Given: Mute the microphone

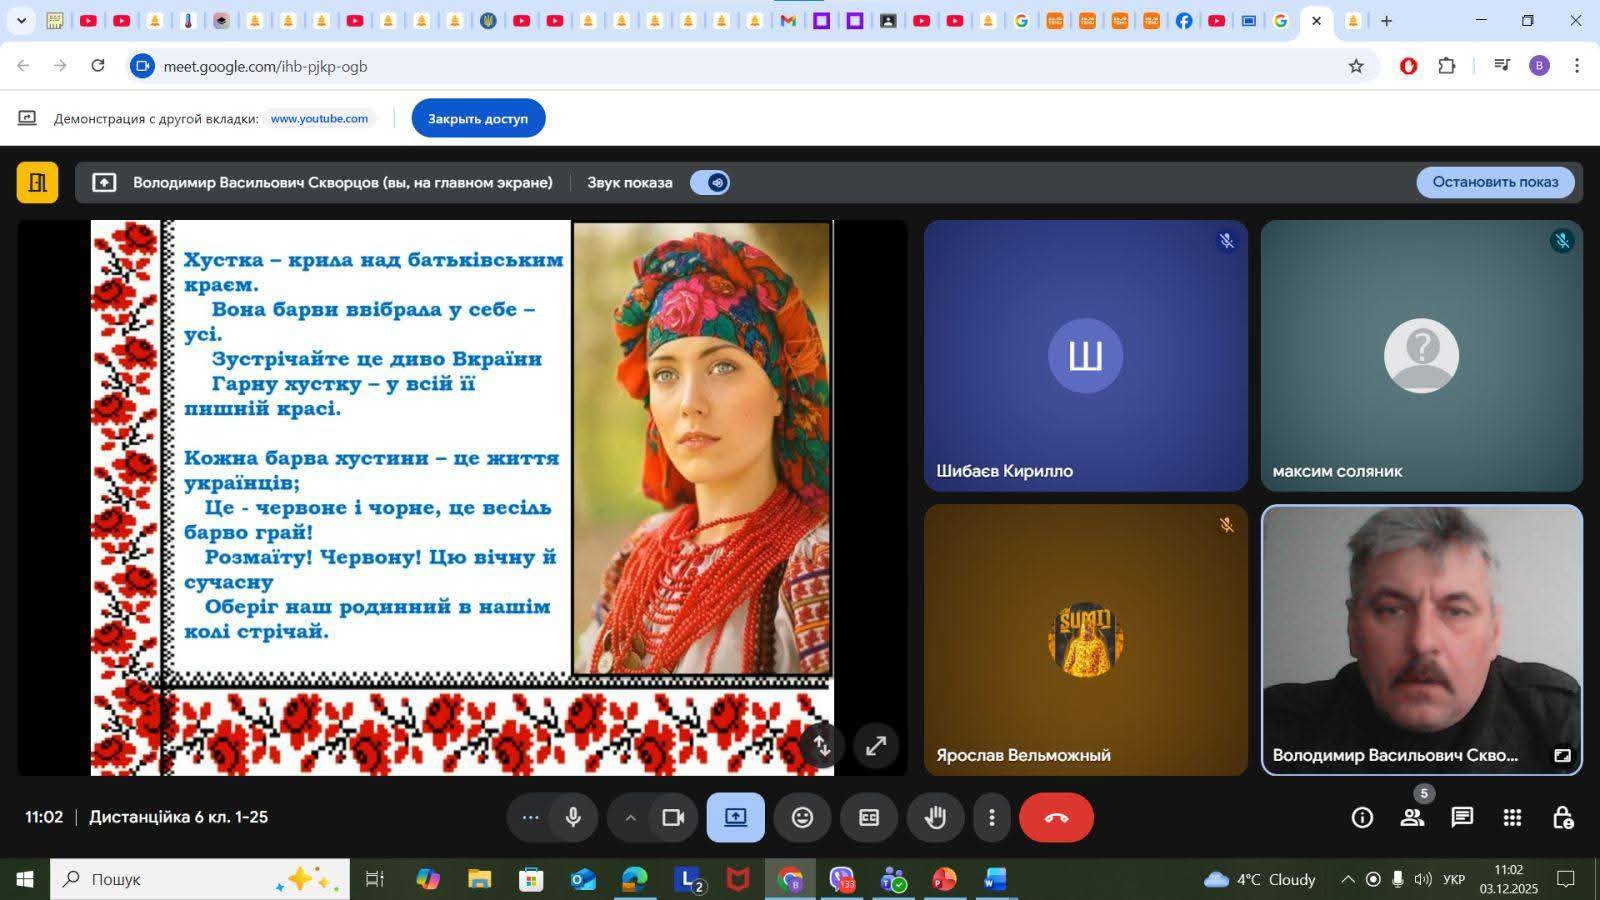Looking at the screenshot, I should coord(573,818).
